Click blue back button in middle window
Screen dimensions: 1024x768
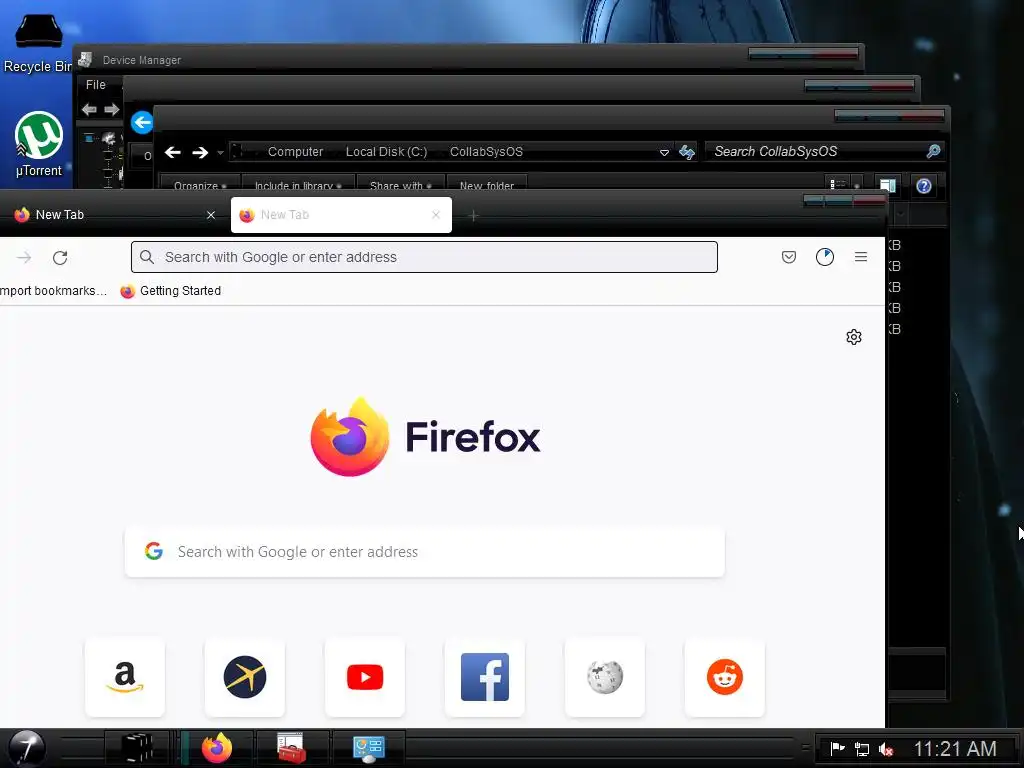(x=142, y=122)
